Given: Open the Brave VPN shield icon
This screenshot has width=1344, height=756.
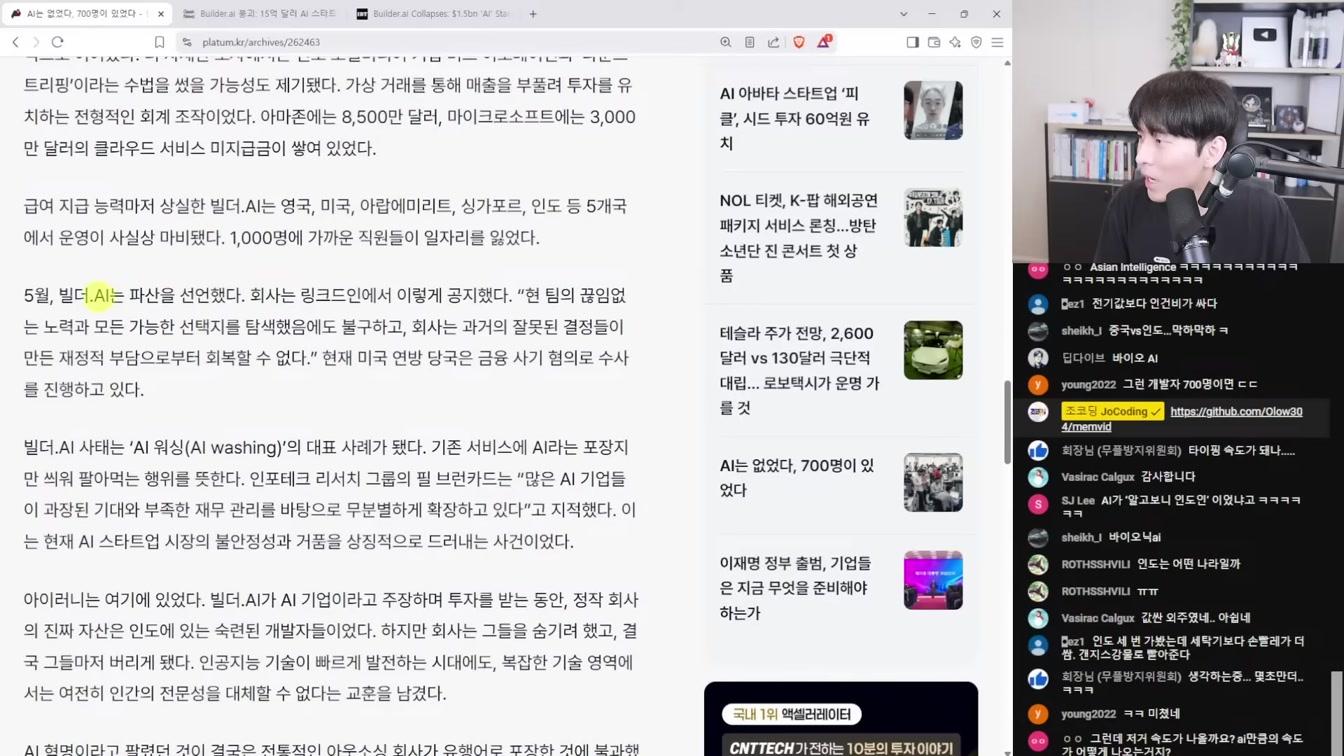Looking at the screenshot, I should tap(976, 42).
